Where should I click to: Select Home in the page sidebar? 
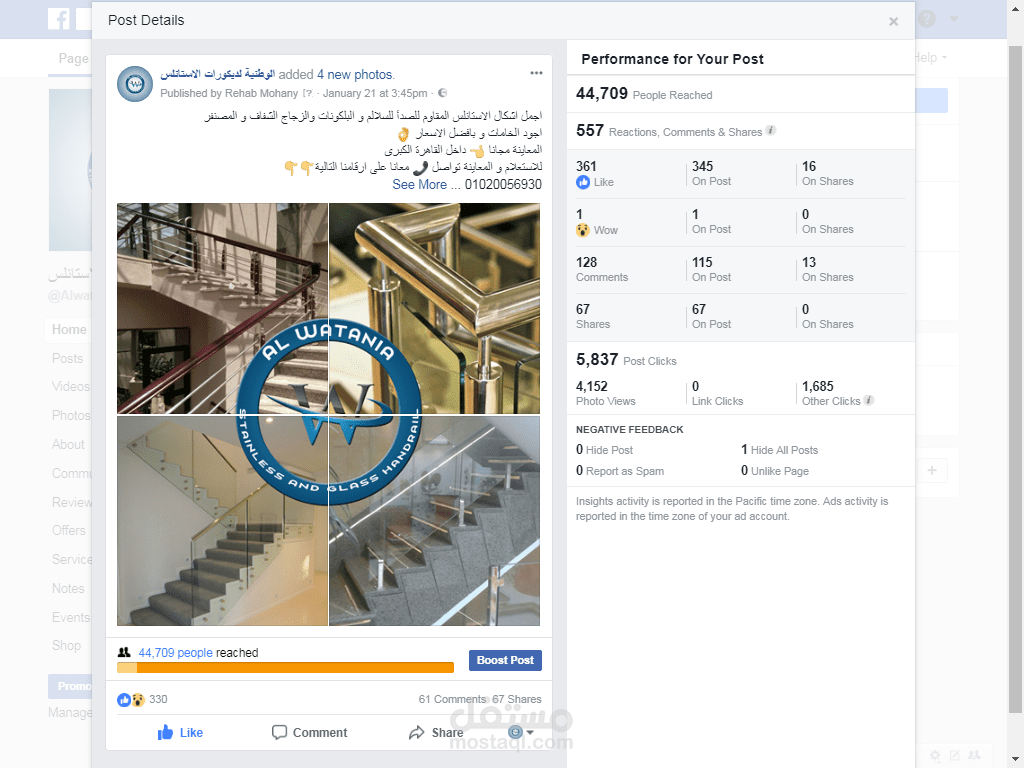69,330
